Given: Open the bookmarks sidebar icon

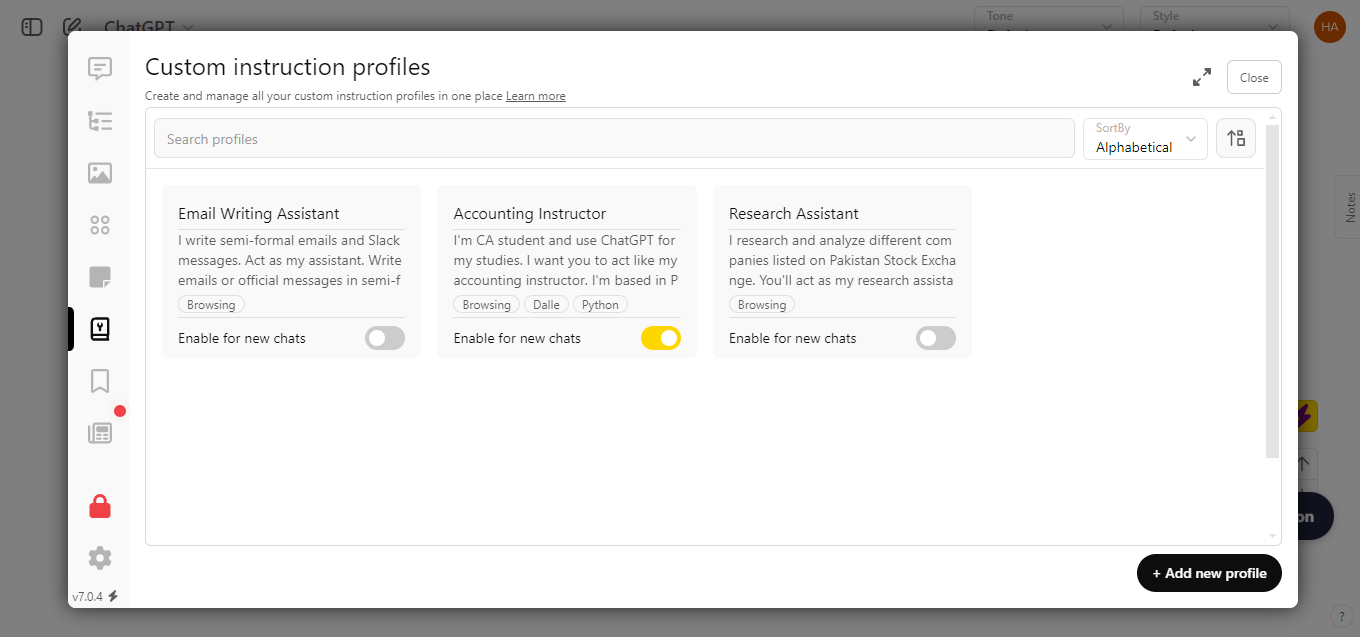Looking at the screenshot, I should pos(99,381).
